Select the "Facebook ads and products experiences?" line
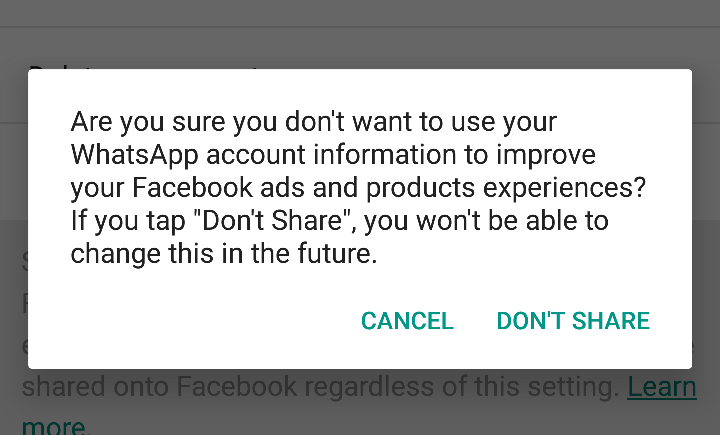The height and width of the screenshot is (435, 720). pyautogui.click(x=389, y=187)
